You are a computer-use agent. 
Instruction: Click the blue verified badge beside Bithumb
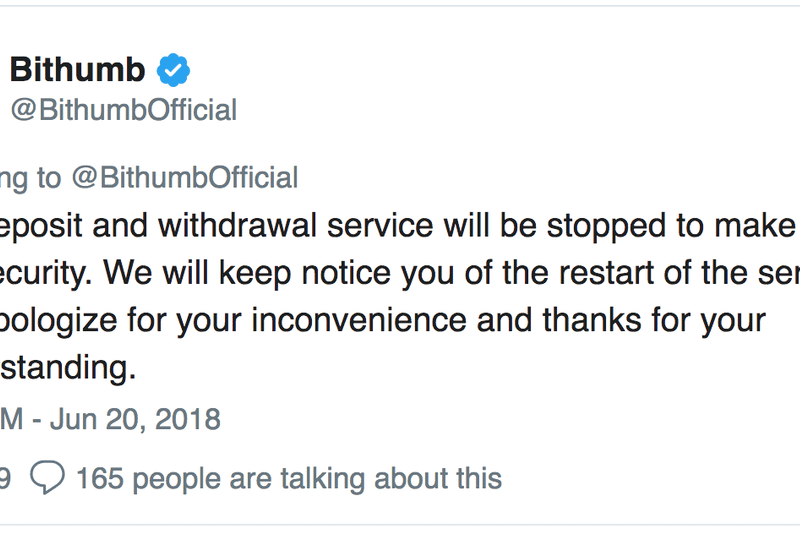tap(173, 70)
